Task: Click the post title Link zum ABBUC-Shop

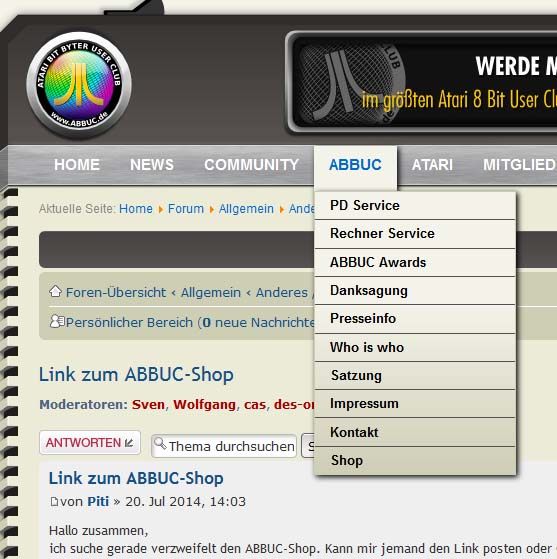Action: [136, 478]
